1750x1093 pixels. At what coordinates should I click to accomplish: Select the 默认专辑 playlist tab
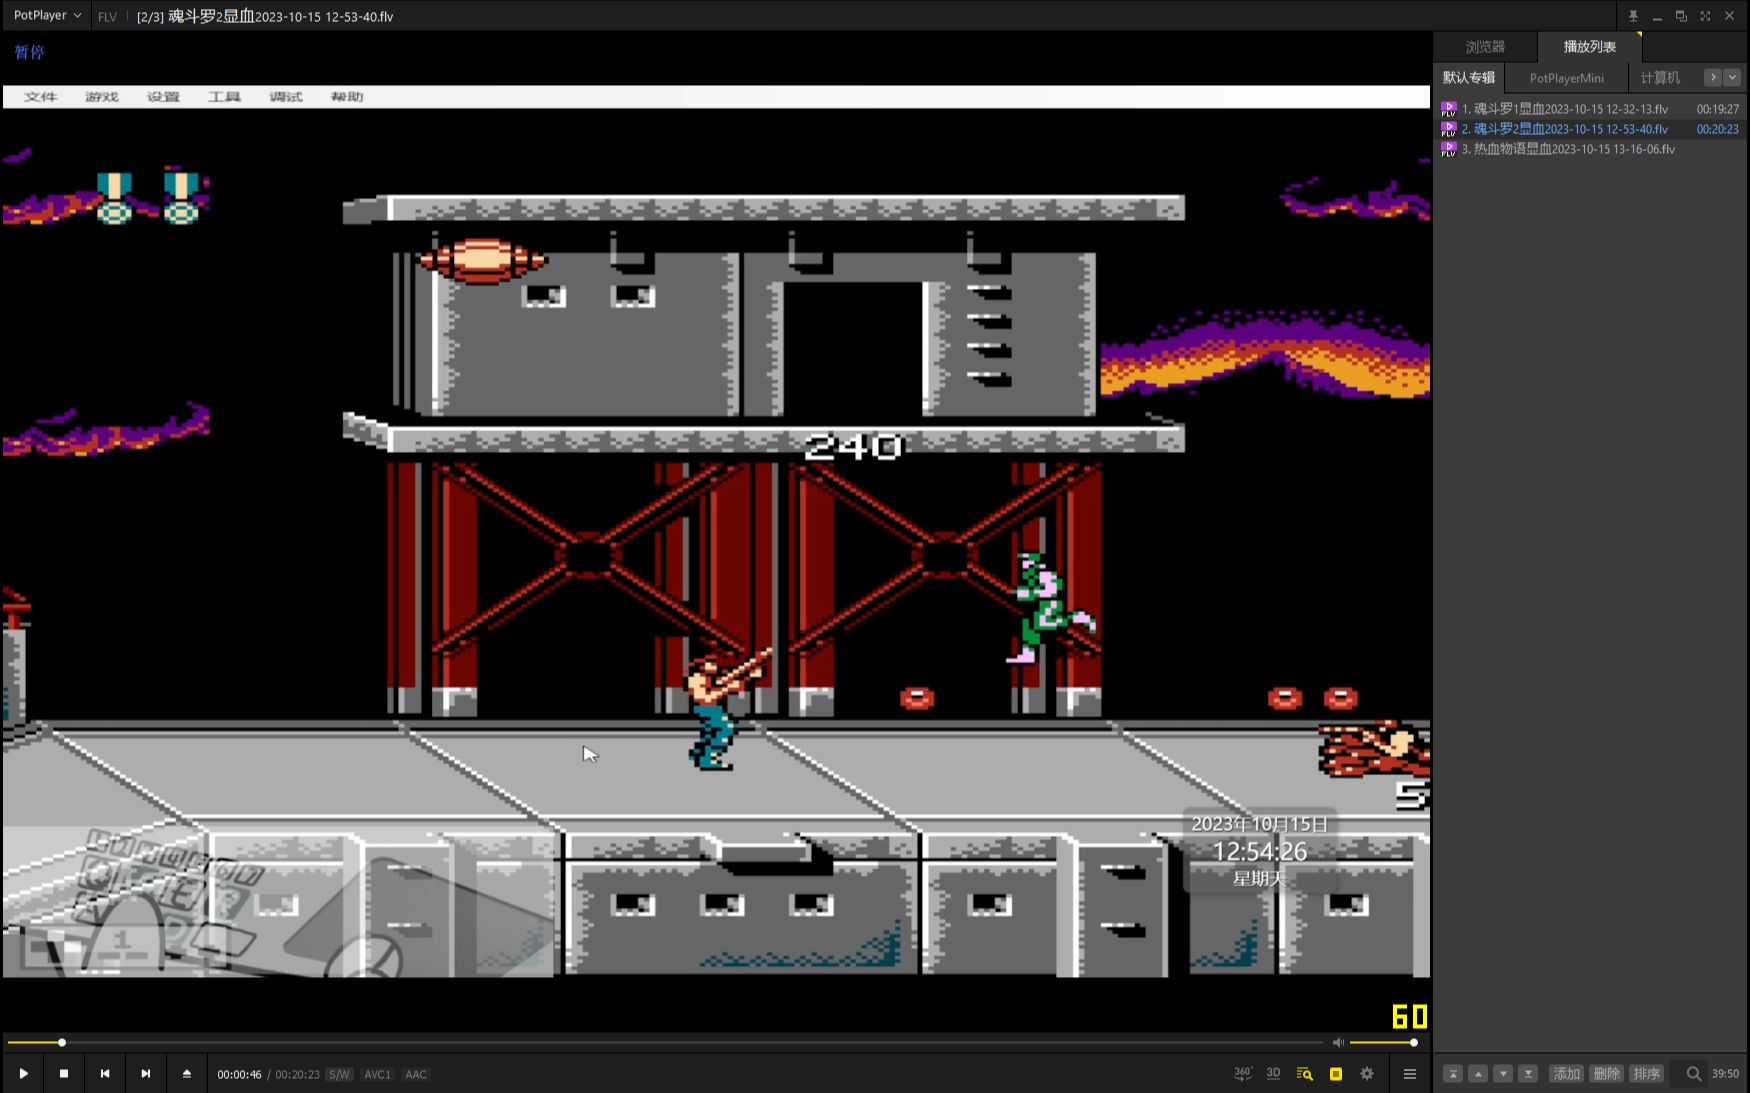(1468, 78)
